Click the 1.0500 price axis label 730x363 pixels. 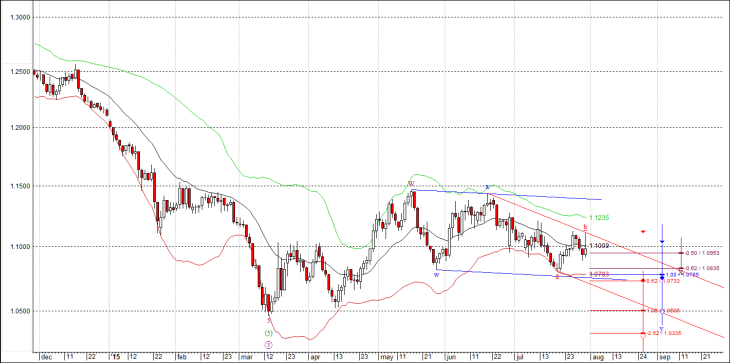(x=20, y=311)
